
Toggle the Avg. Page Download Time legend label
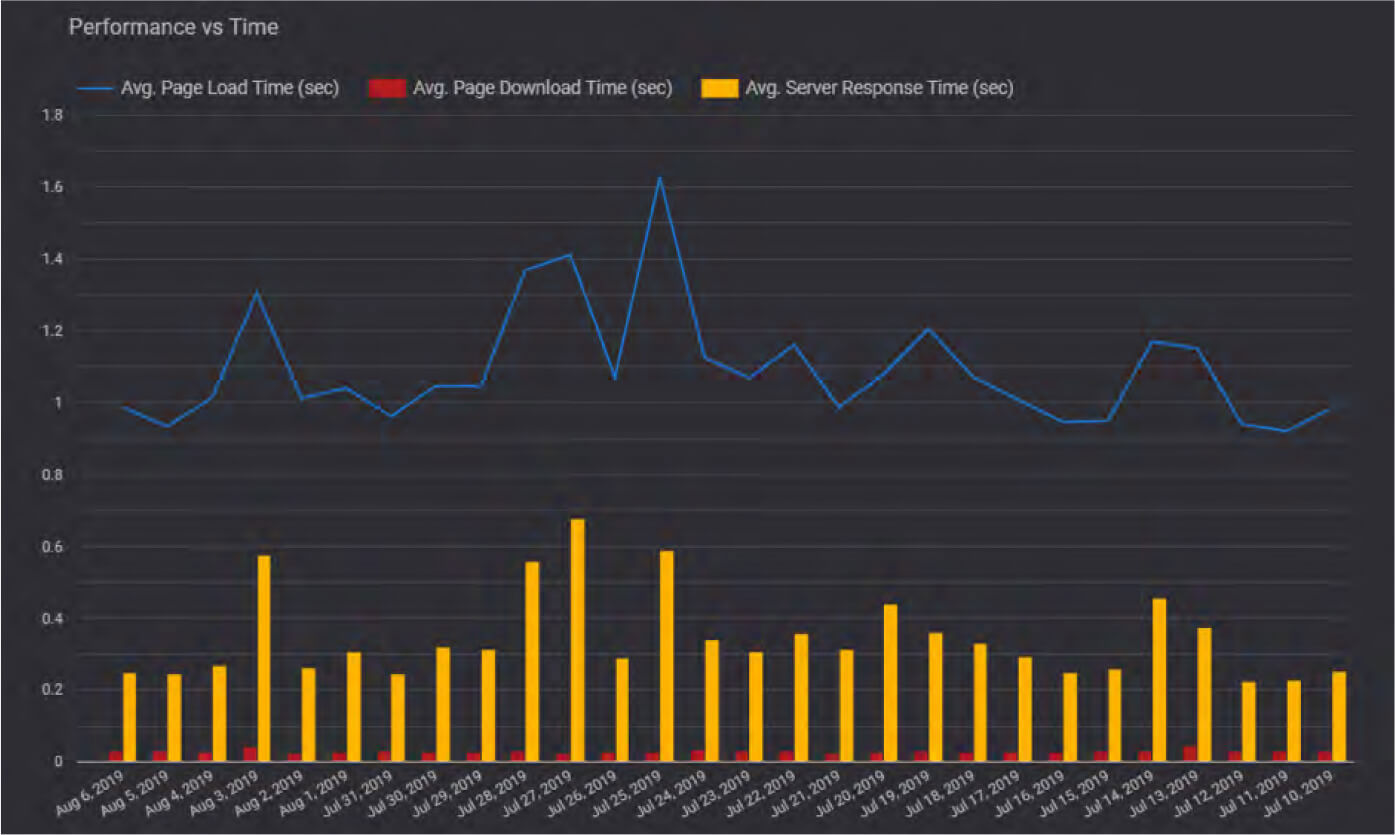tap(542, 88)
